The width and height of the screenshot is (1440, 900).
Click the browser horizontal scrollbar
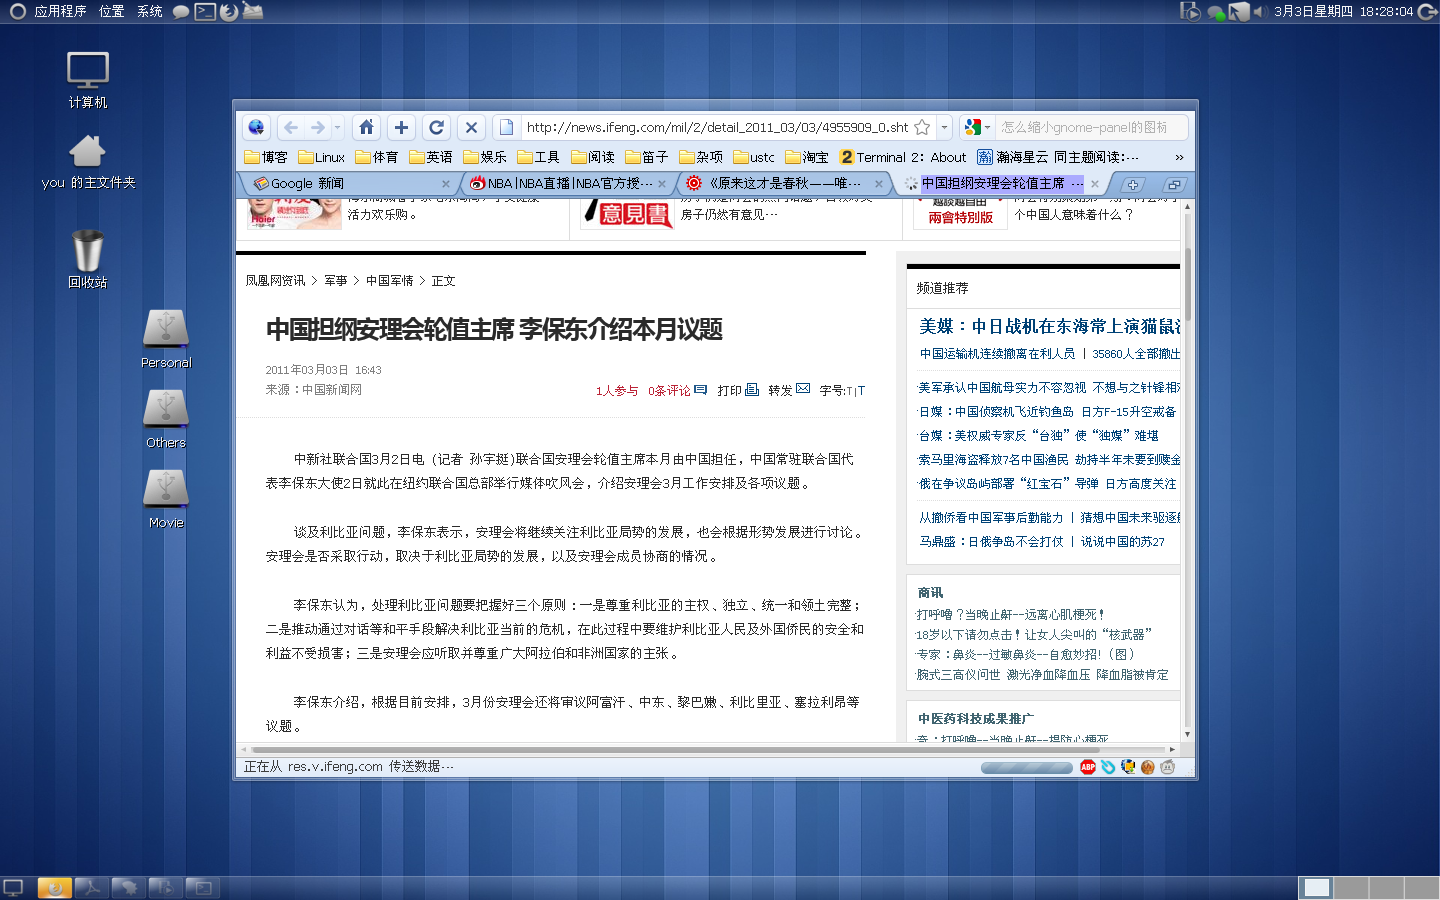point(709,749)
